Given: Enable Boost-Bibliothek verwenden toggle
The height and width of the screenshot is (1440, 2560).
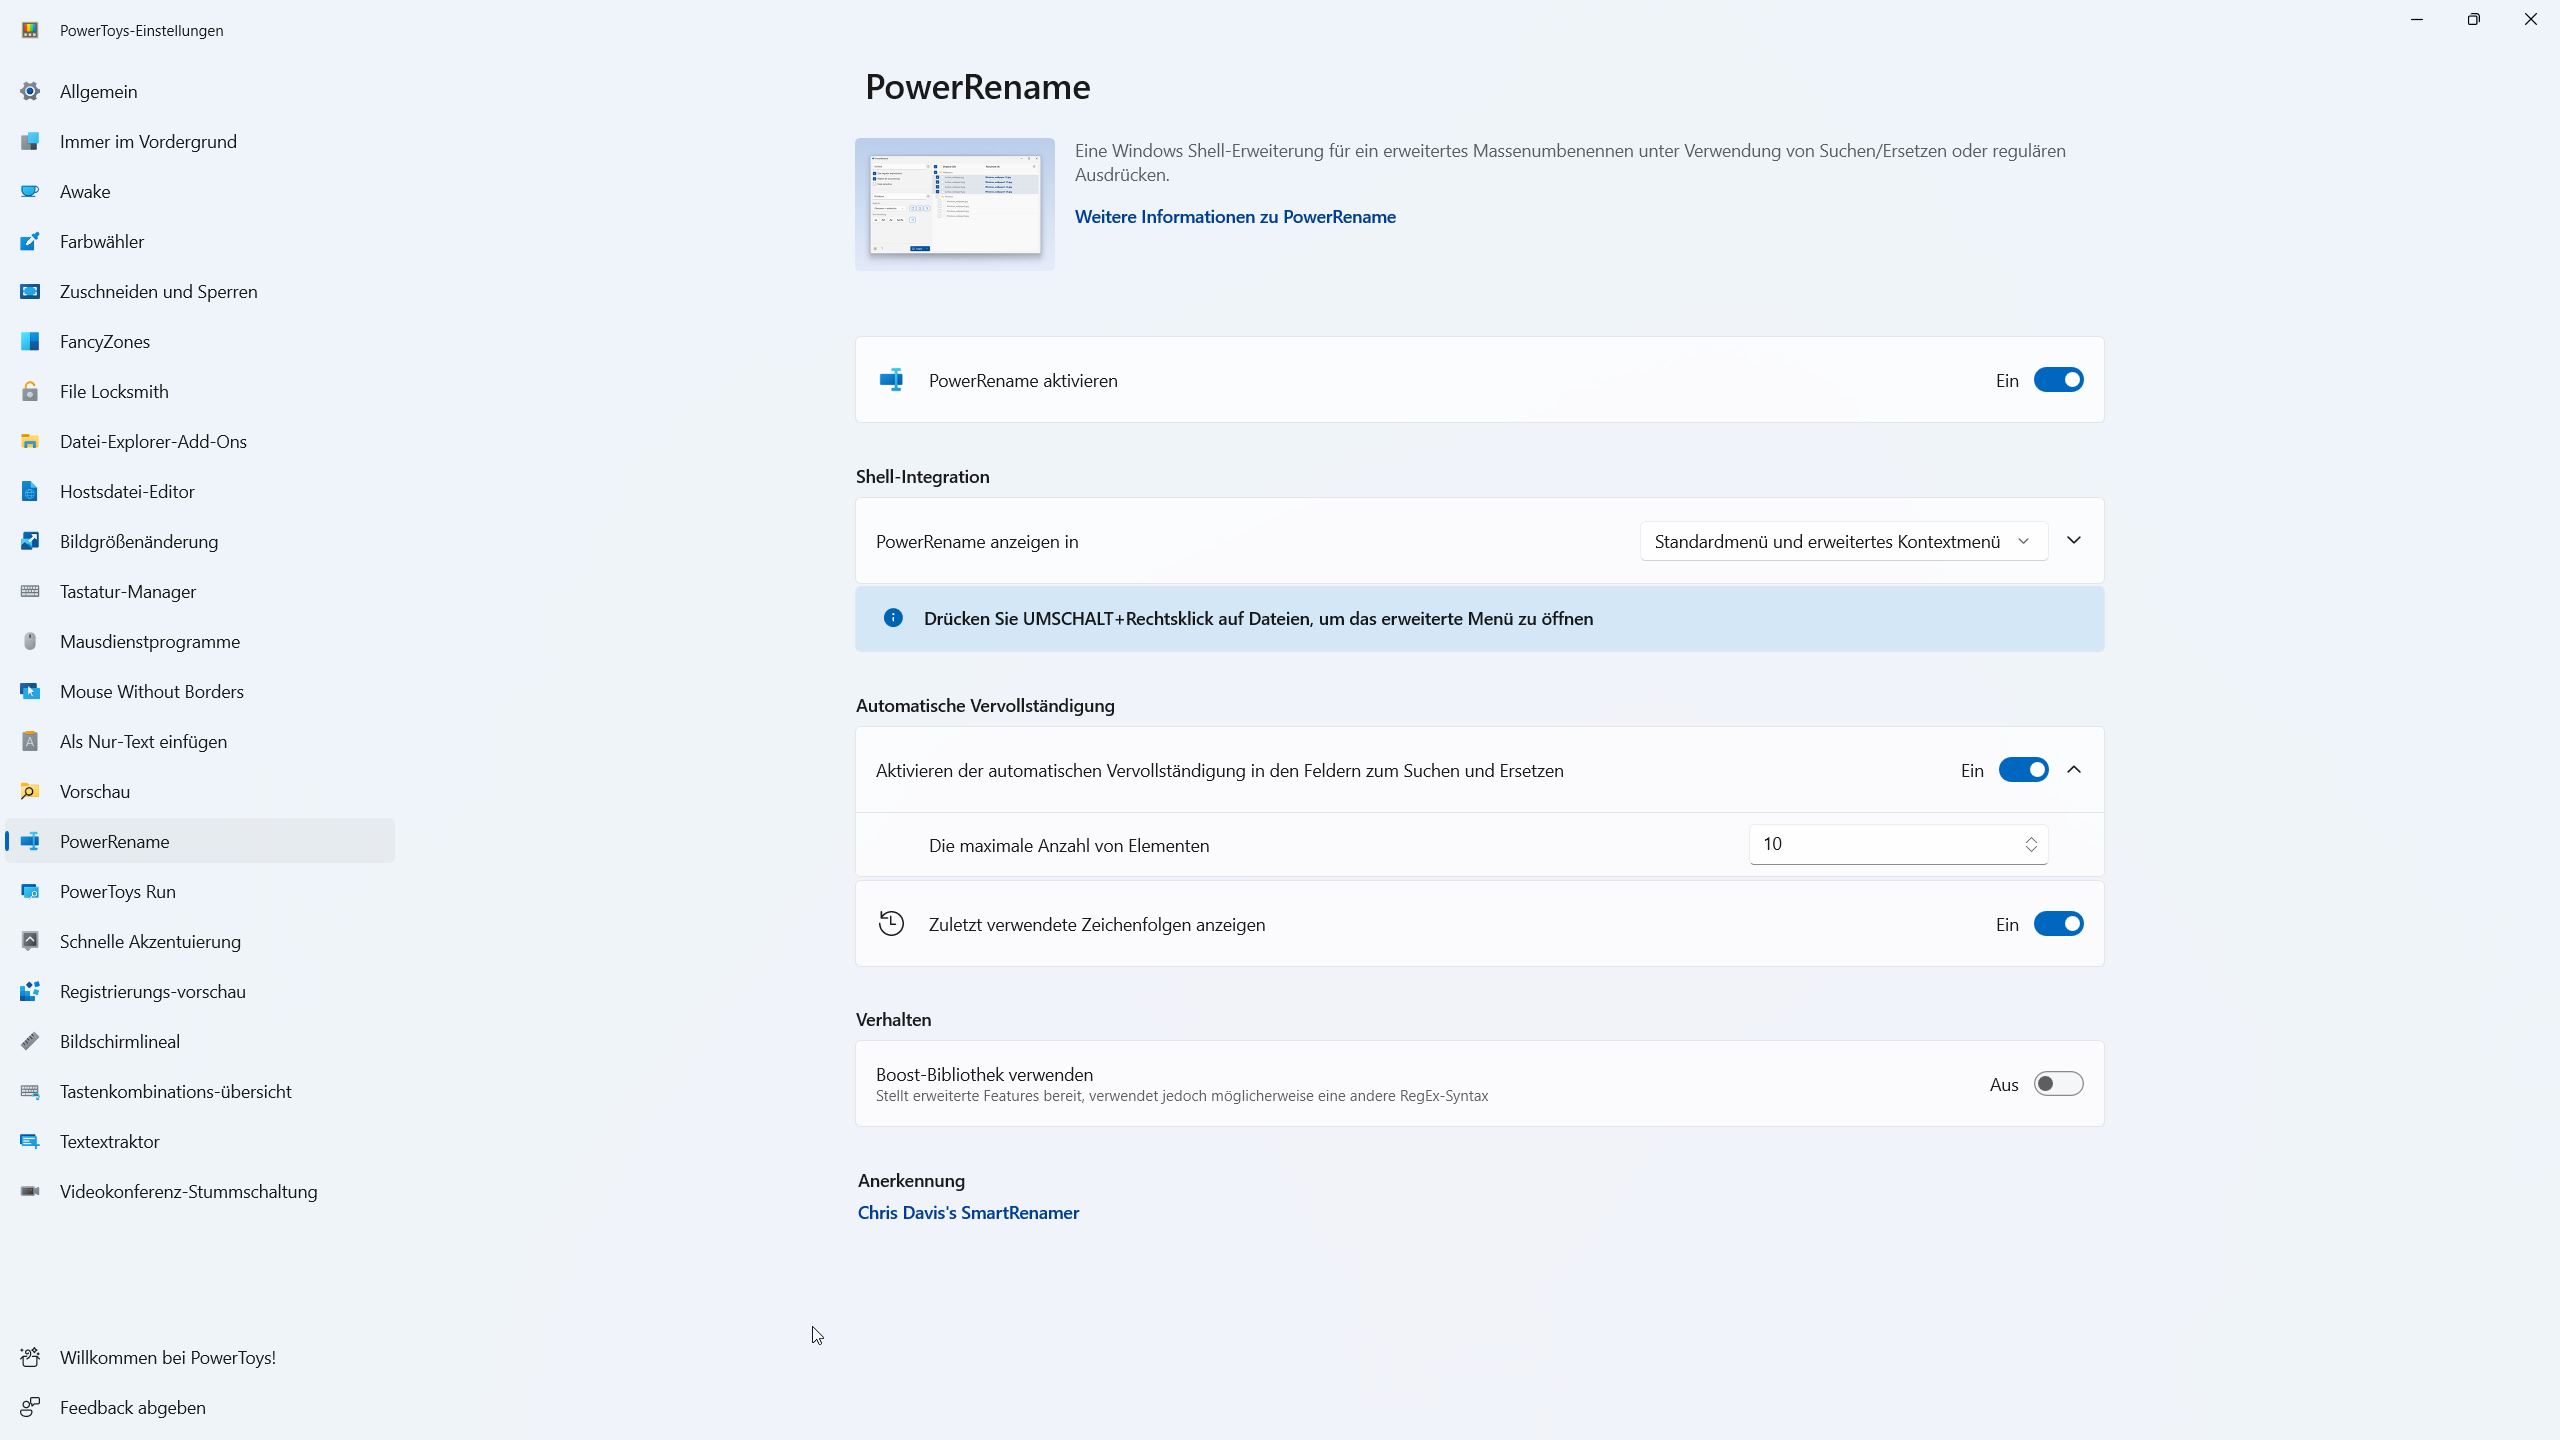Looking at the screenshot, I should coord(2058,1084).
